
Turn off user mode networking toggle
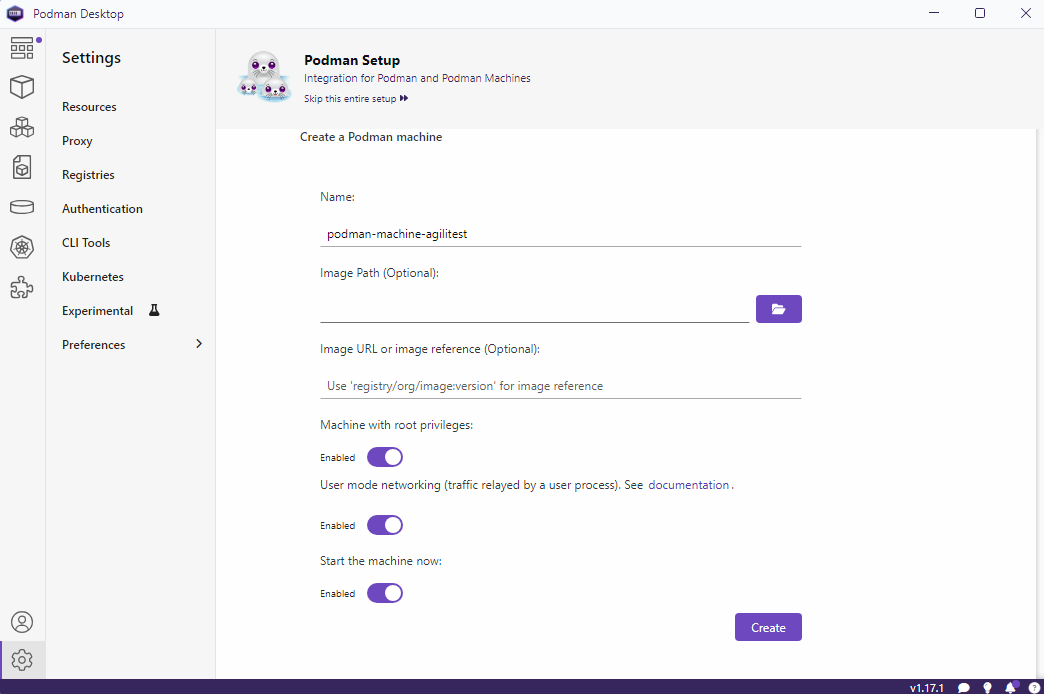point(385,525)
